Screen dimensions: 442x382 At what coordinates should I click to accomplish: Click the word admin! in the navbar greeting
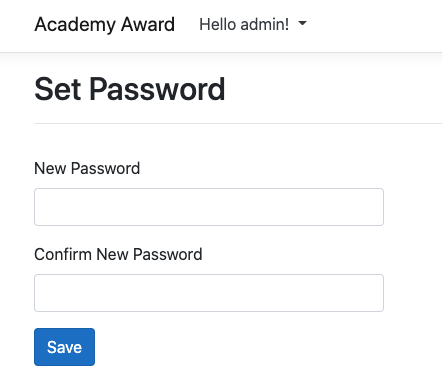(265, 24)
